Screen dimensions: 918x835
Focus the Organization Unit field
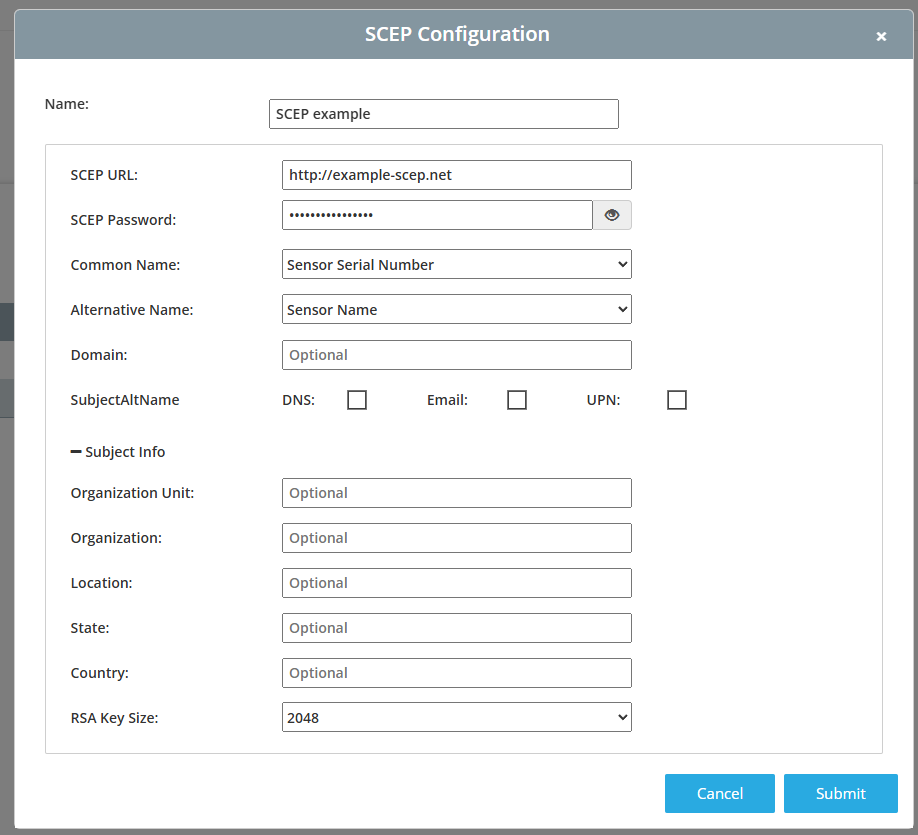[x=457, y=493]
